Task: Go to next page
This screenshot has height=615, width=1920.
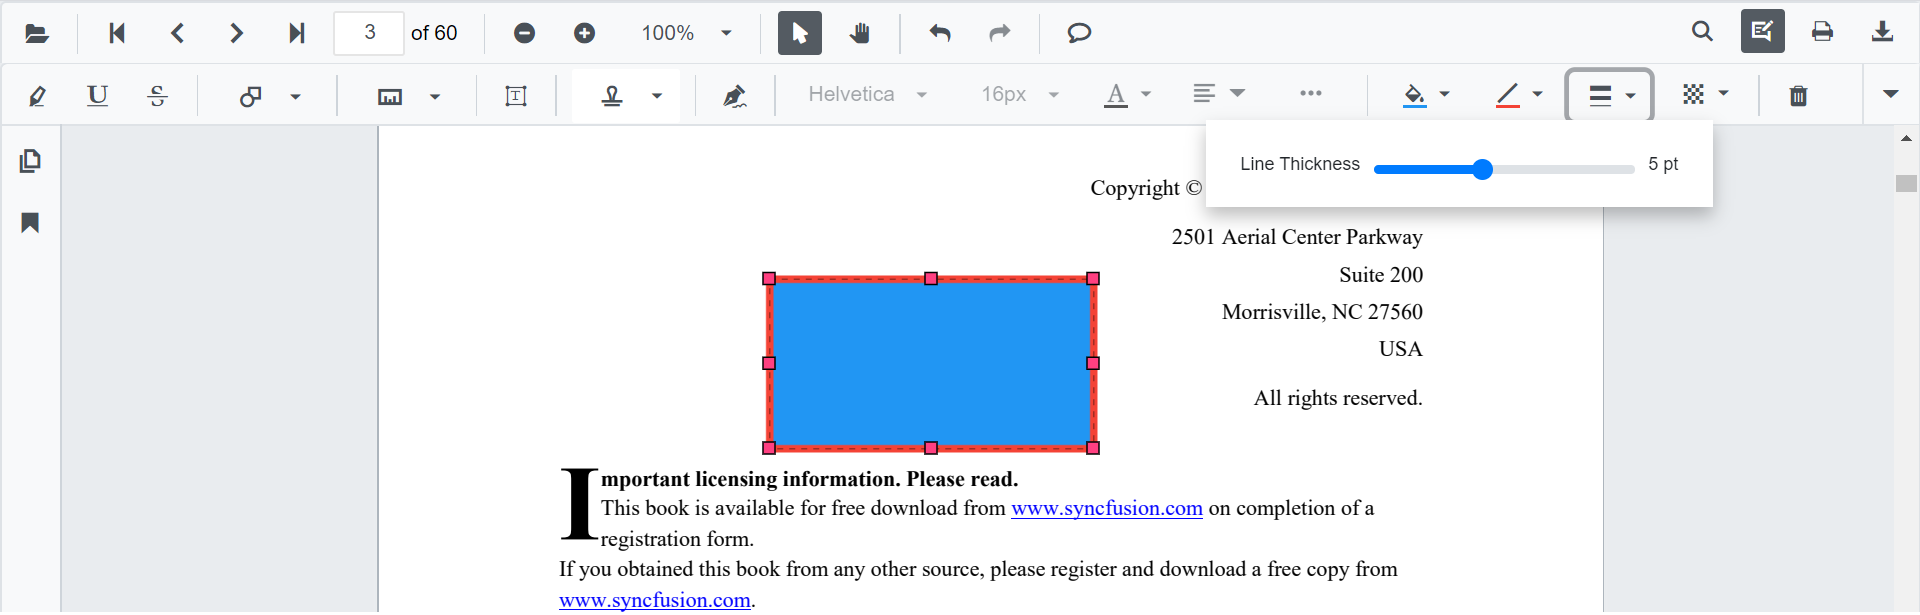Action: pyautogui.click(x=236, y=33)
